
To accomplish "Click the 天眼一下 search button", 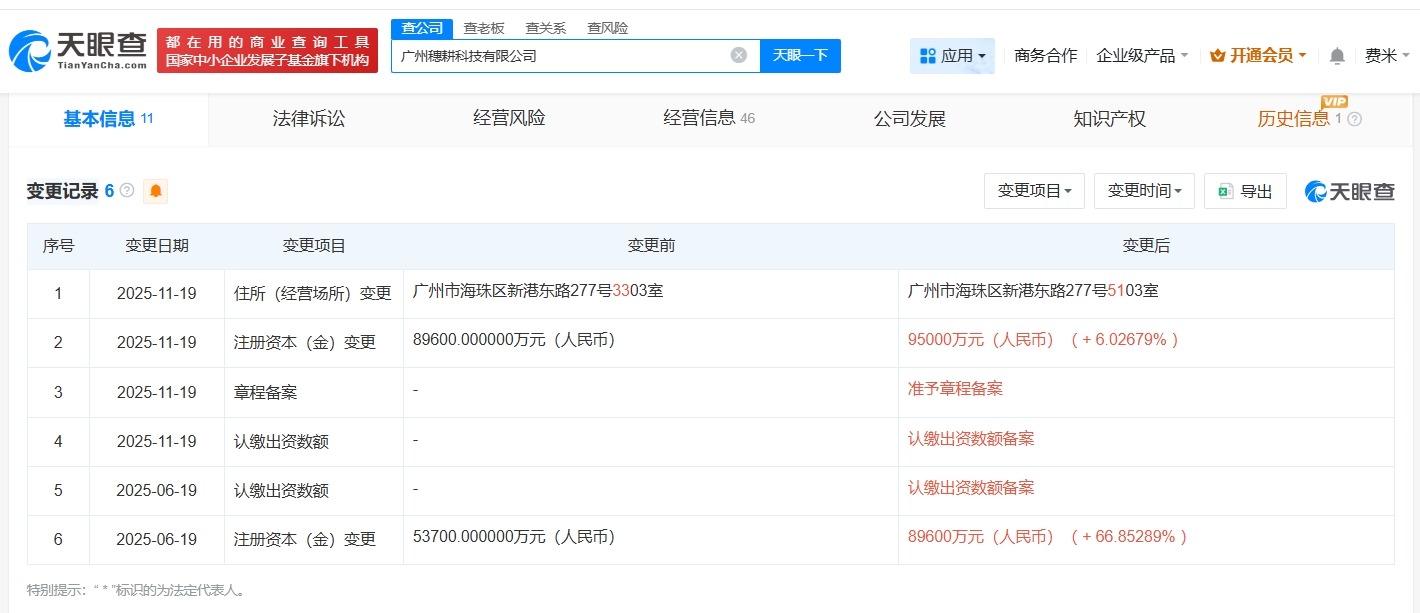I will tap(800, 55).
